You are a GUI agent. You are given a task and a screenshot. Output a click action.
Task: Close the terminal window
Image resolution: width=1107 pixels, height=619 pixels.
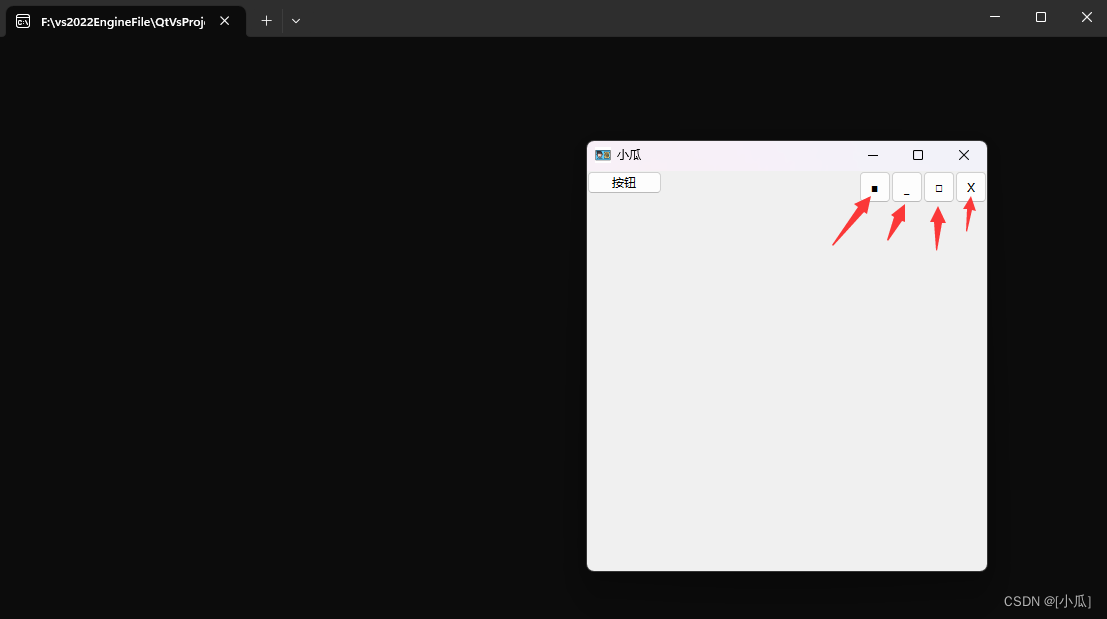click(x=1087, y=17)
